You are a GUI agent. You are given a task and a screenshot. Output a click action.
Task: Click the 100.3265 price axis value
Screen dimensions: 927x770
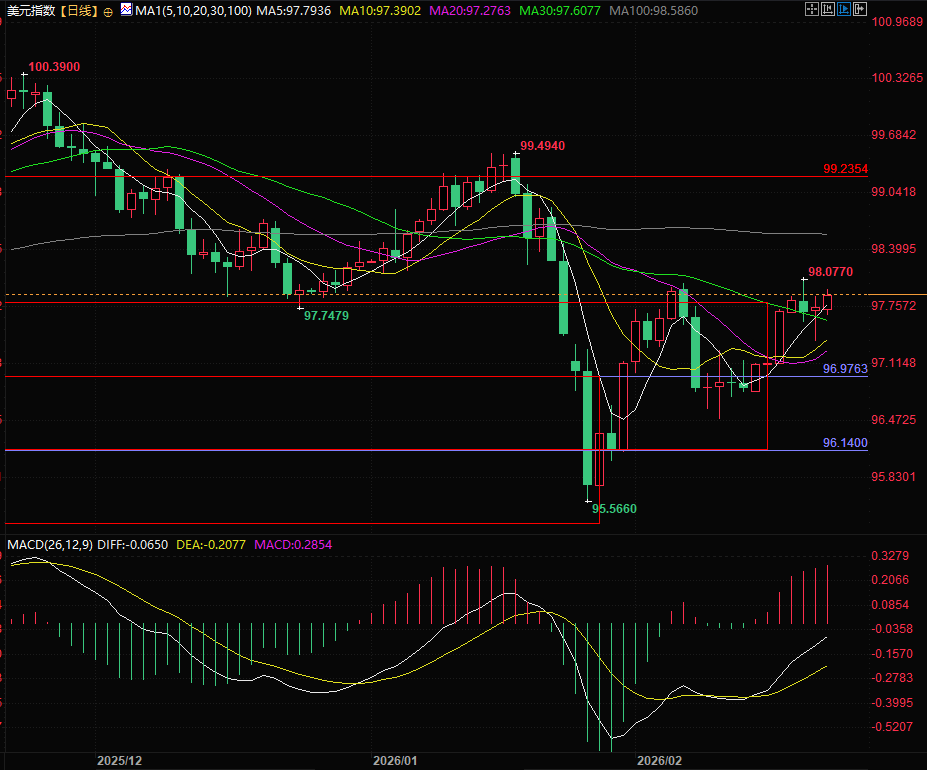click(897, 78)
